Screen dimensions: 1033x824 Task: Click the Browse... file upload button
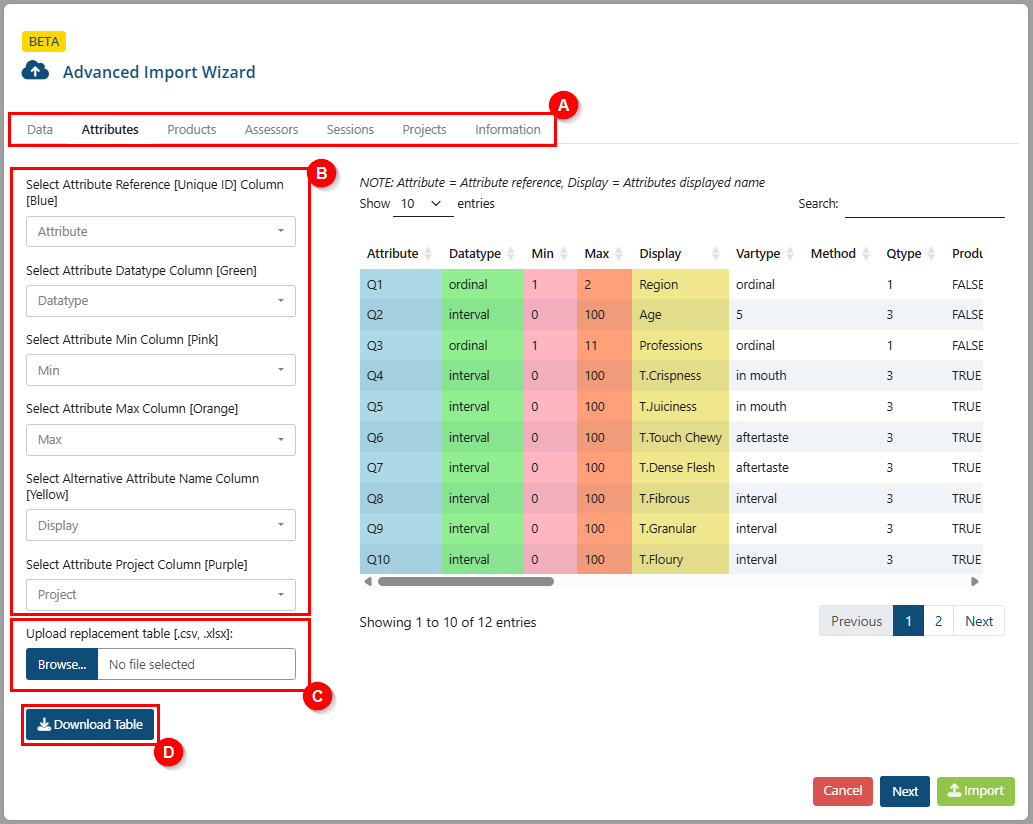(62, 665)
